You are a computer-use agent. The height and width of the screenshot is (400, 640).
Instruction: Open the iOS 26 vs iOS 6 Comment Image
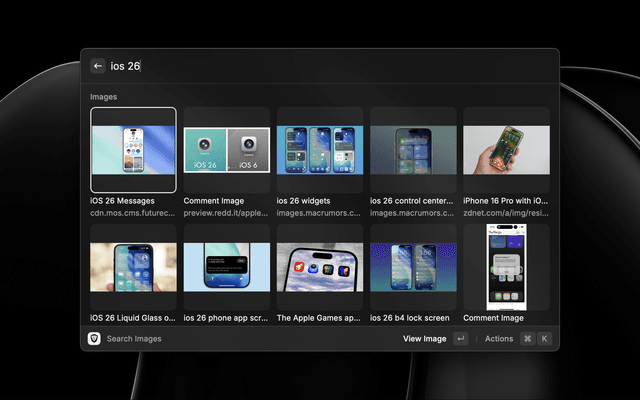coord(226,150)
